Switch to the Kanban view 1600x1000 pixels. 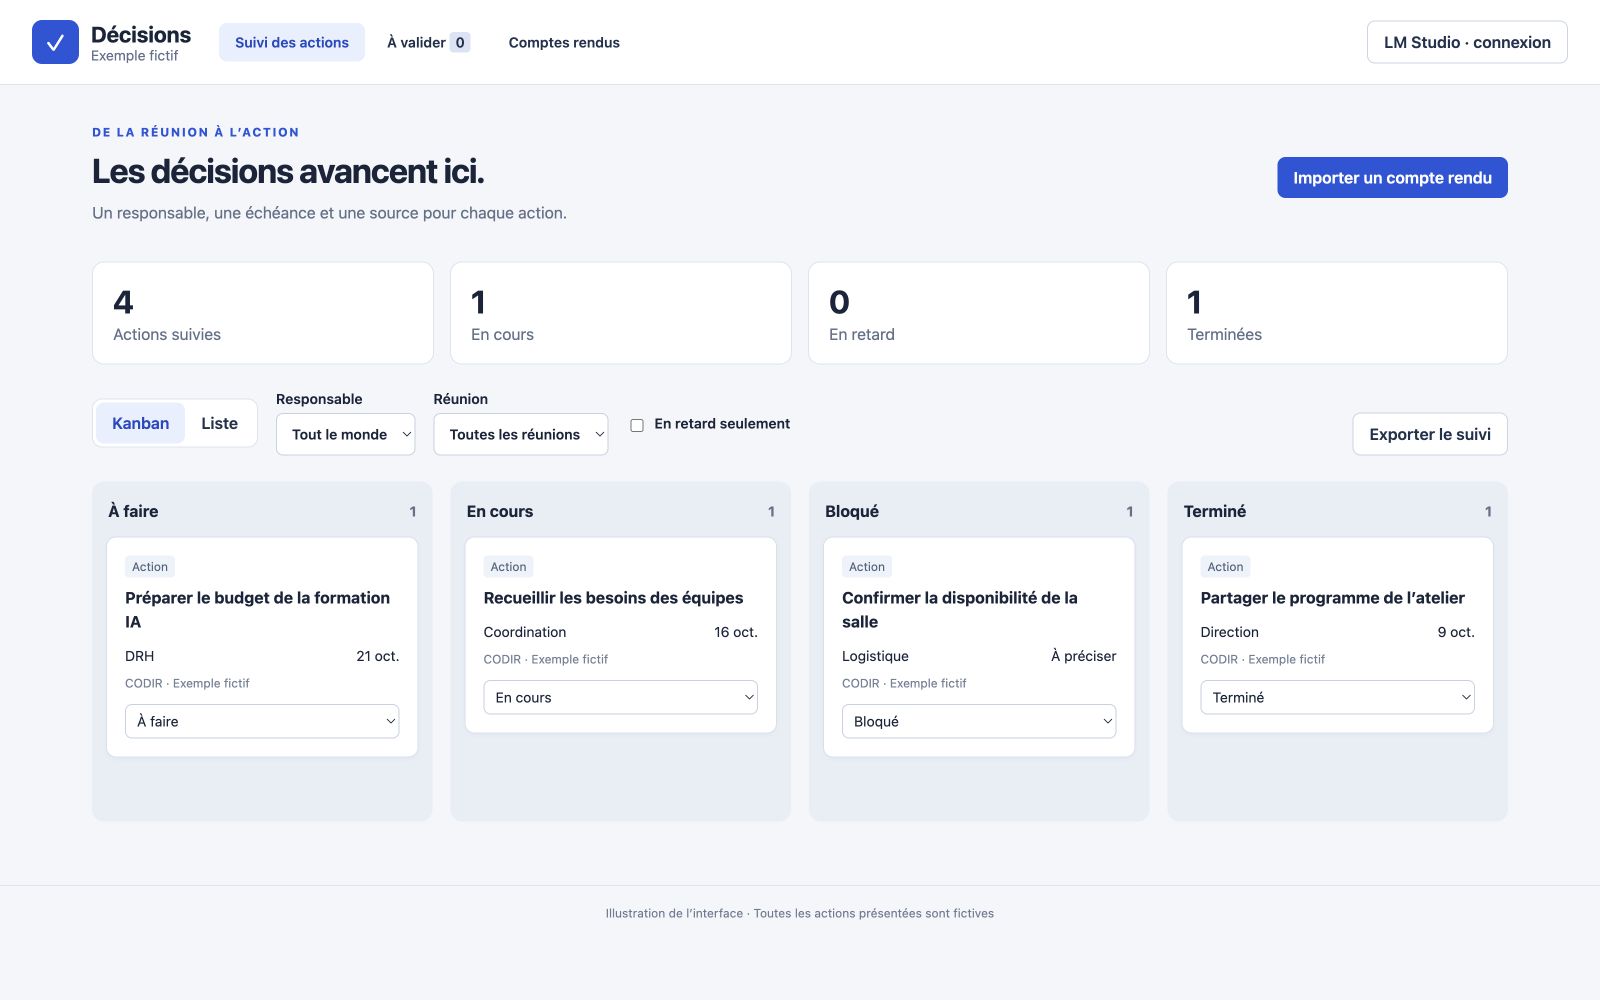point(140,423)
